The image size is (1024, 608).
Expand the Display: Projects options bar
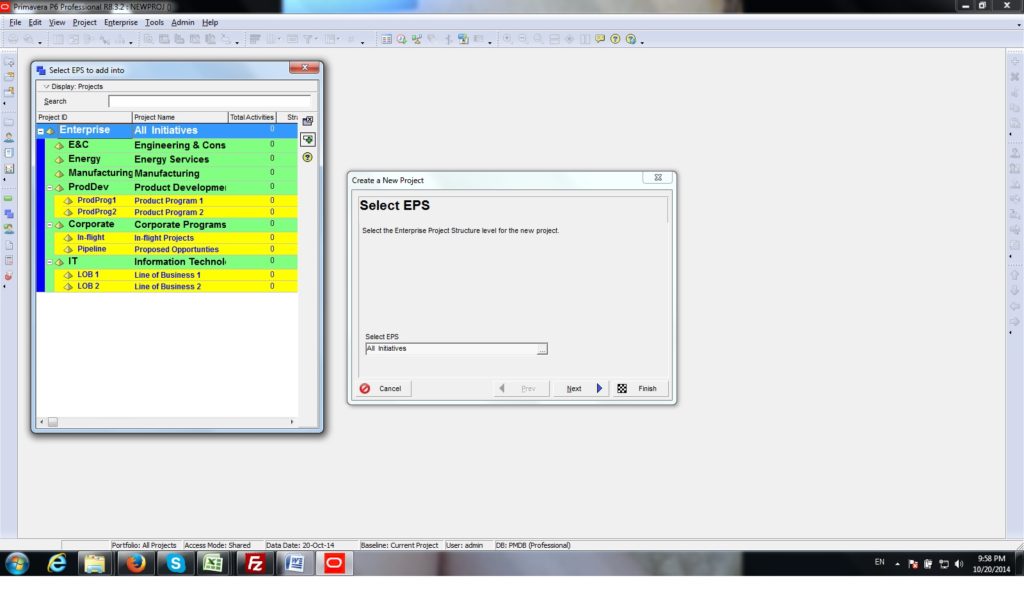point(46,87)
